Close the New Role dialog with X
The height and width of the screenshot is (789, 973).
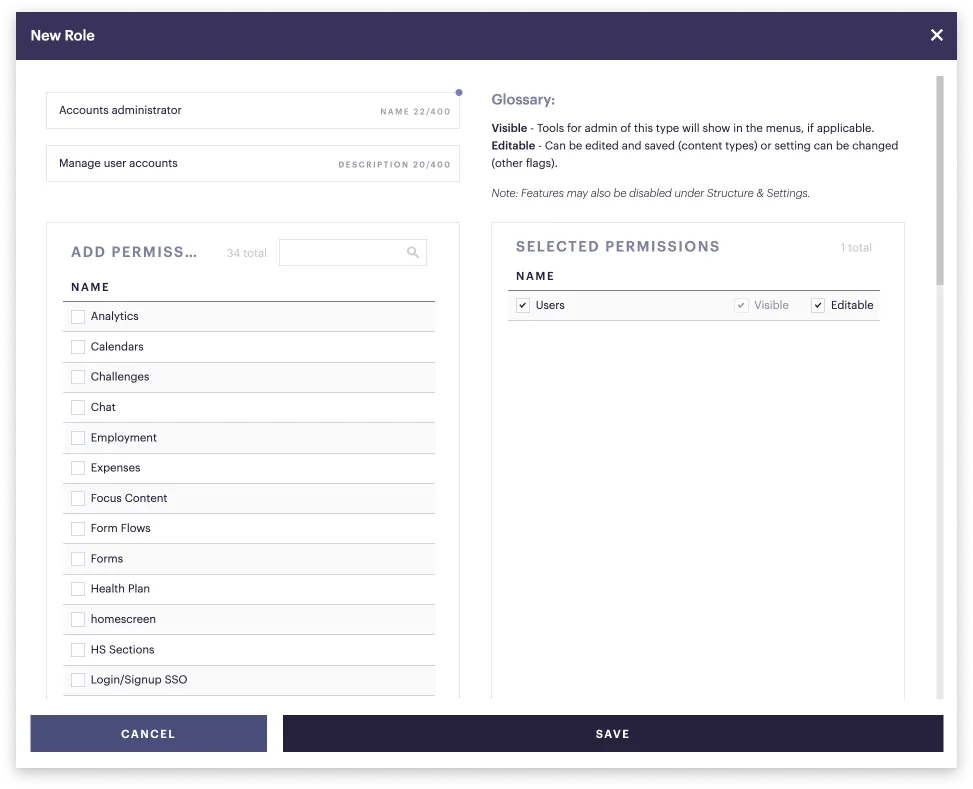936,35
